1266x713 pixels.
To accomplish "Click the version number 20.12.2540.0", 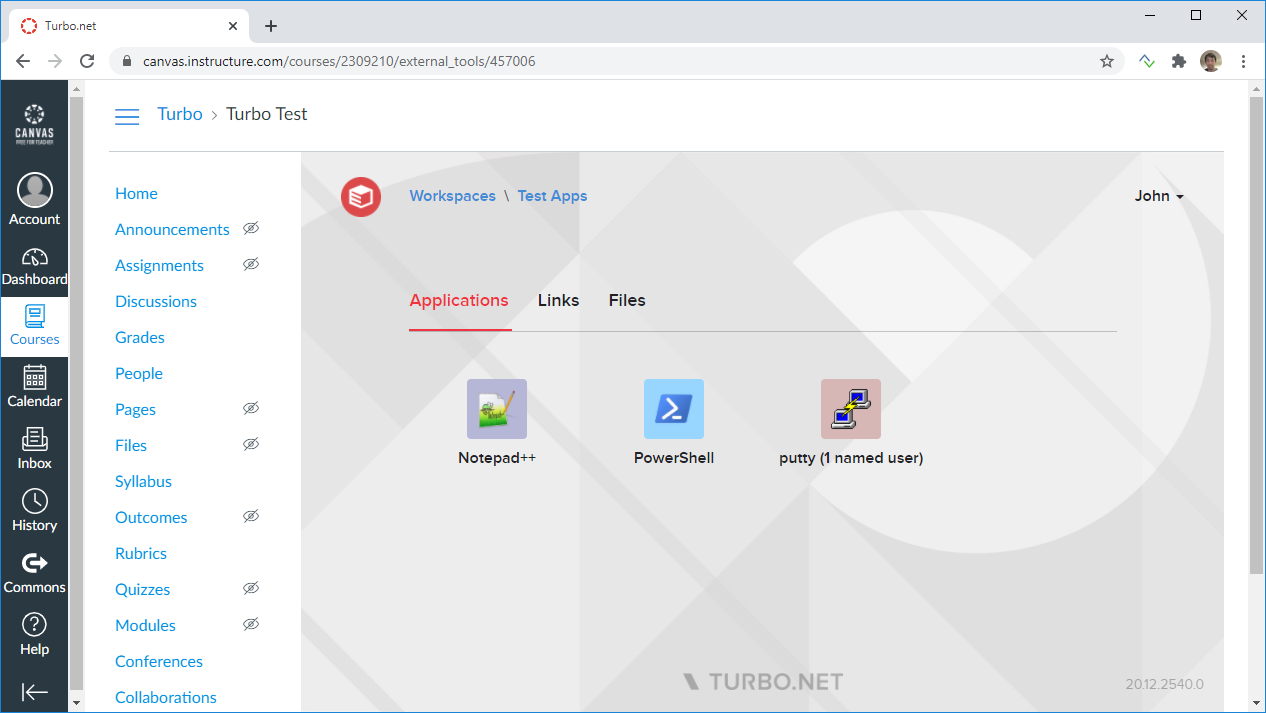I will coord(1164,685).
